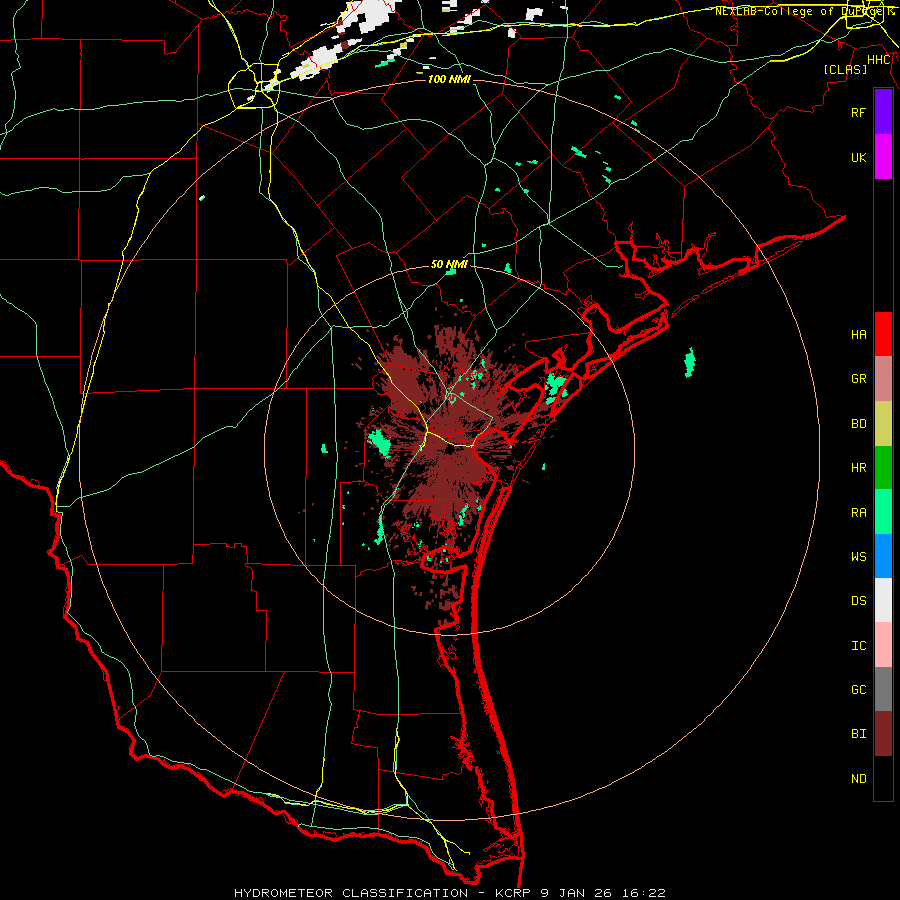Screen dimensions: 900x900
Task: Click the HA red legend swatch
Action: (883, 334)
